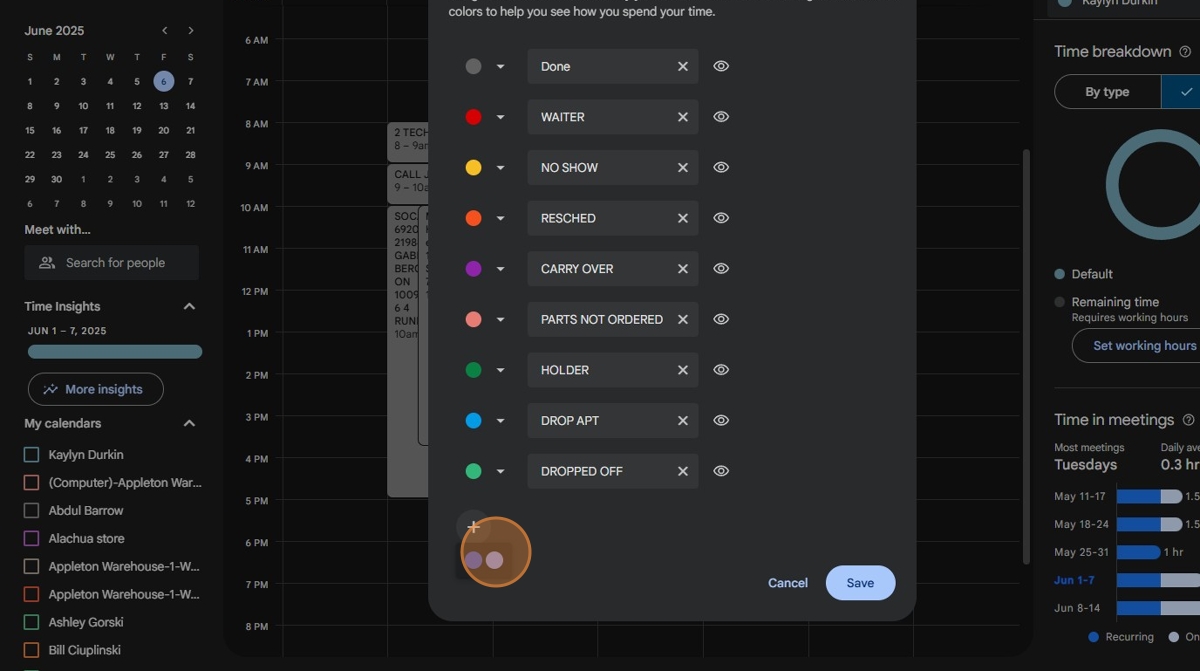
Task: Toggle visibility of the HOLDER label
Action: pyautogui.click(x=721, y=370)
